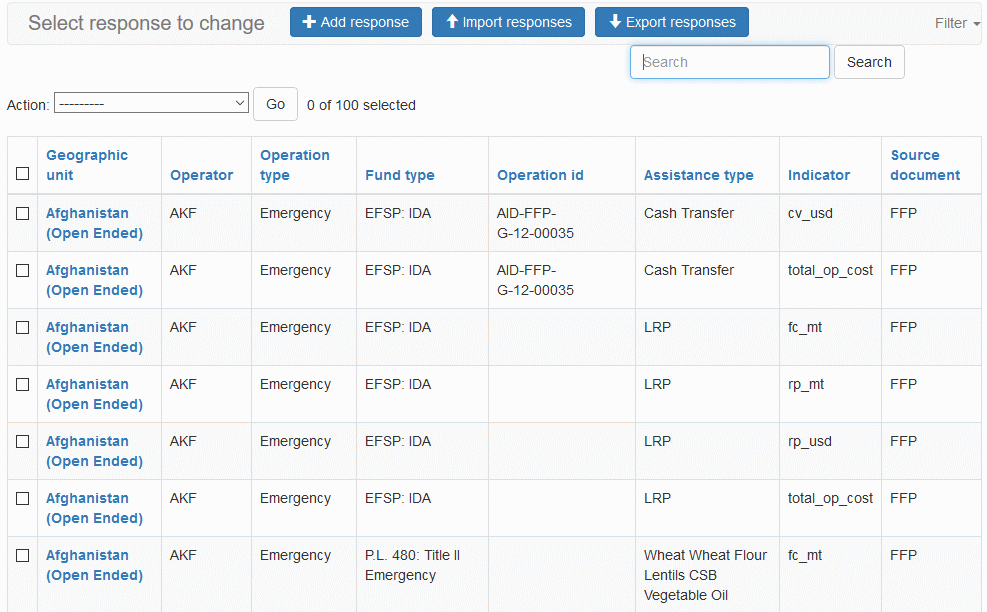Image resolution: width=987 pixels, height=612 pixels.
Task: Sort table by Fund type column
Action: (x=399, y=175)
